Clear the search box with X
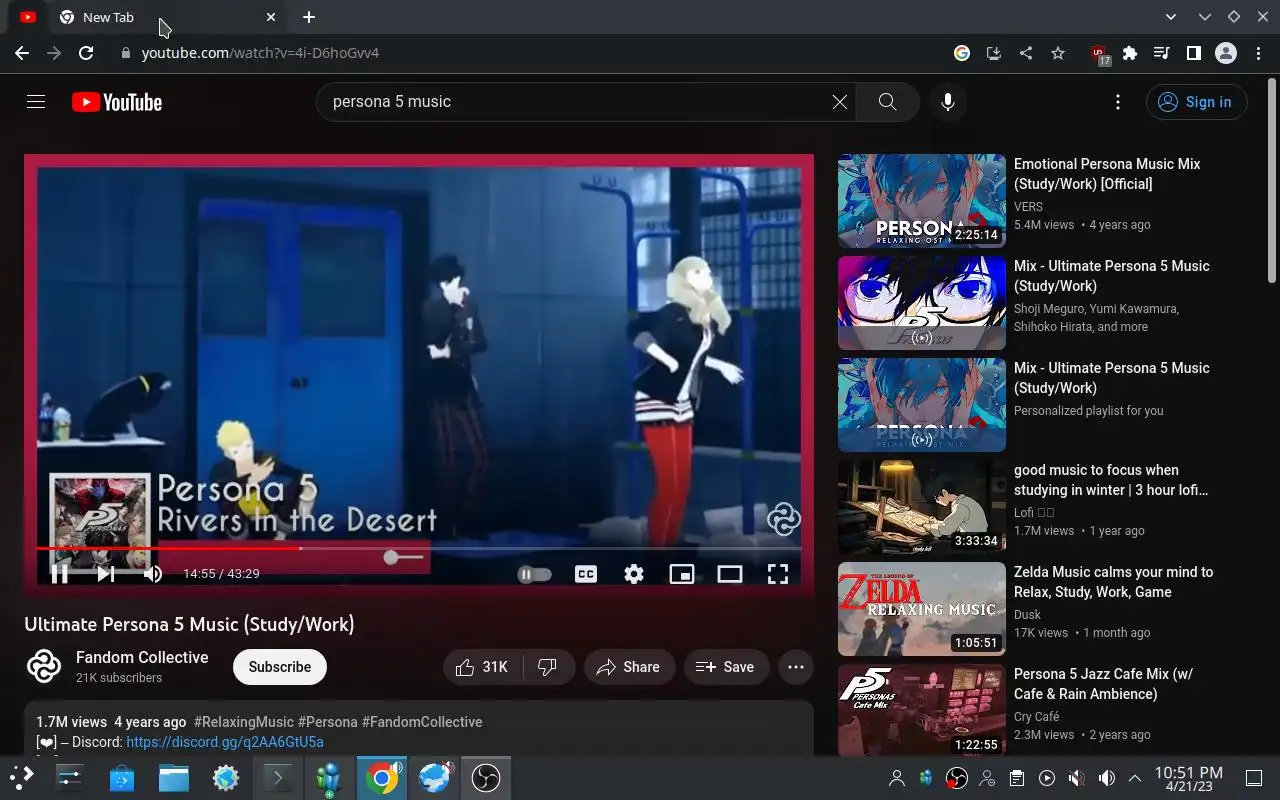This screenshot has height=800, width=1280. pyautogui.click(x=840, y=102)
